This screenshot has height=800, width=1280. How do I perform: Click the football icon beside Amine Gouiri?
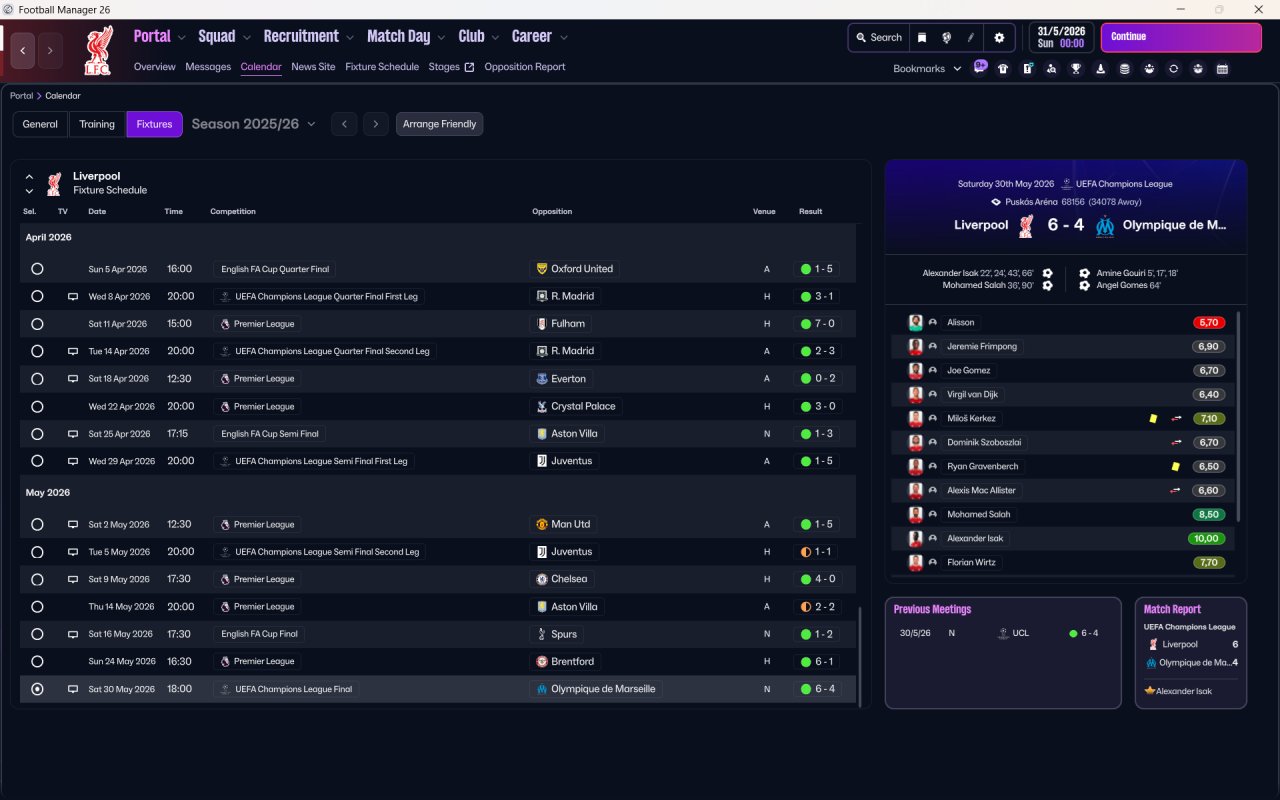[1085, 273]
